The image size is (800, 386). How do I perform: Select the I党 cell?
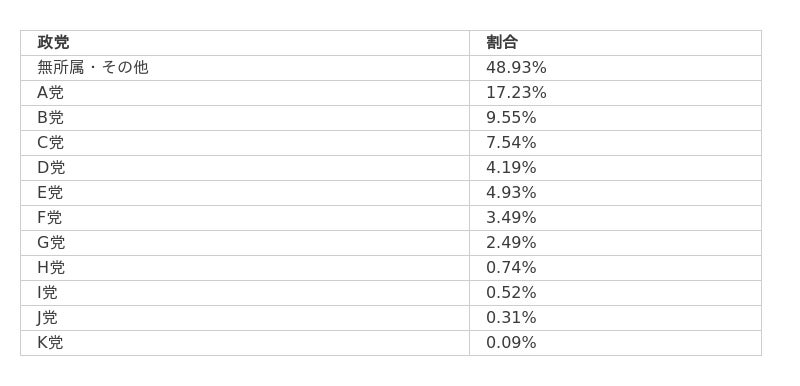click(x=47, y=293)
